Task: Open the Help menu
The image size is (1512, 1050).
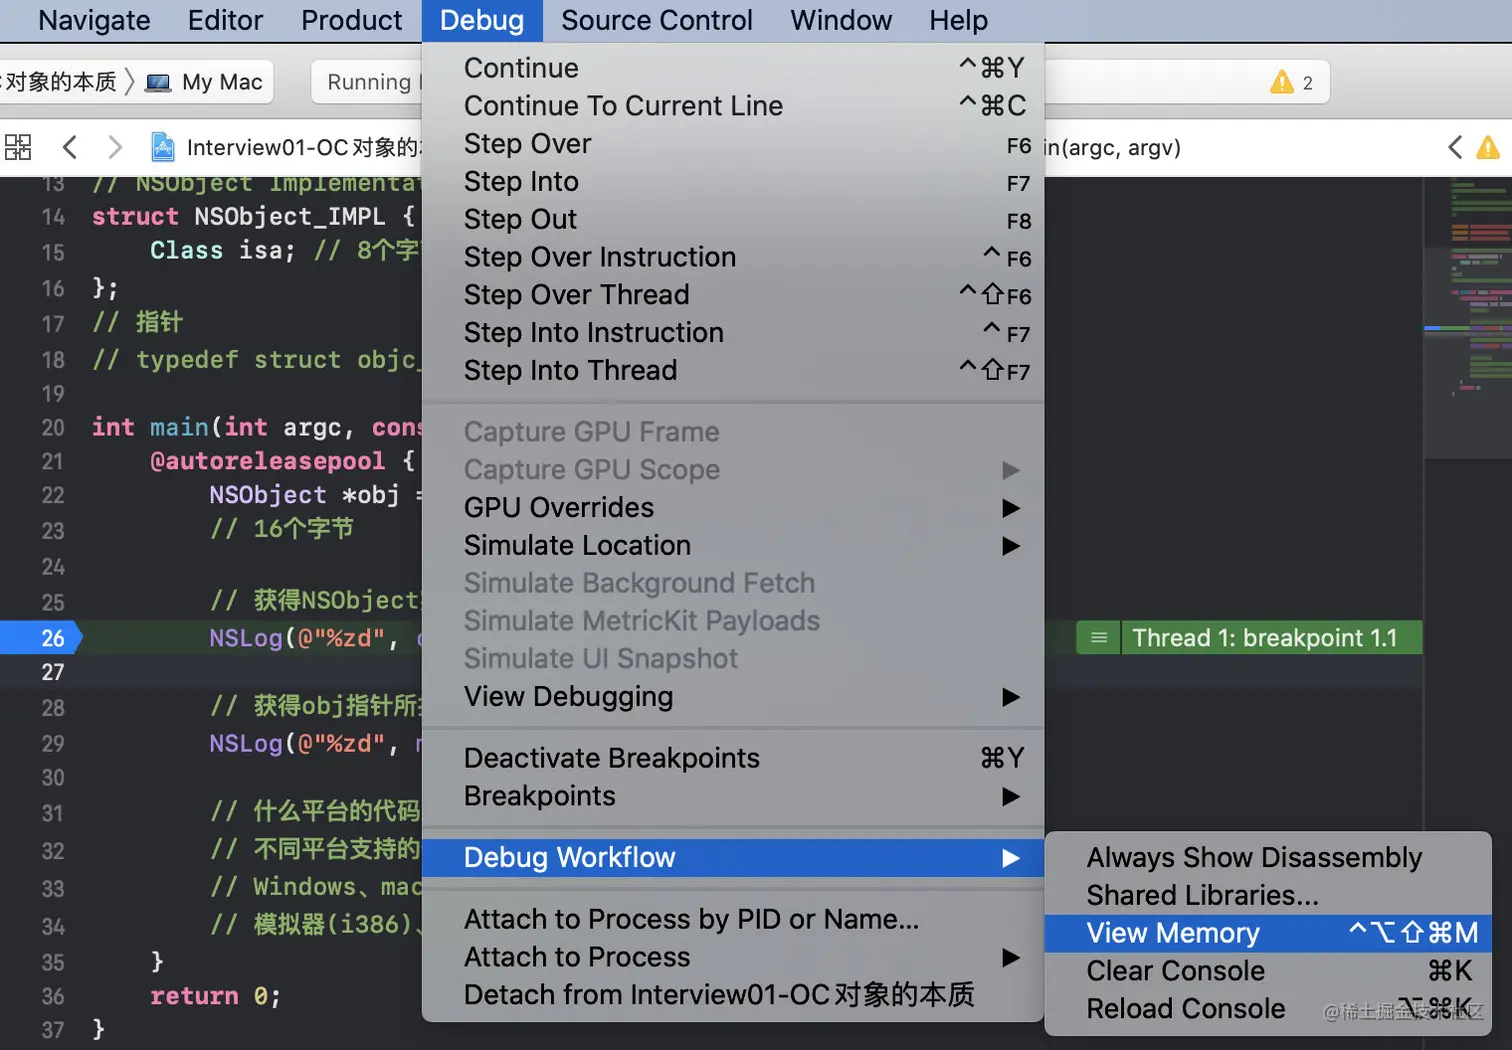Action: 958,20
